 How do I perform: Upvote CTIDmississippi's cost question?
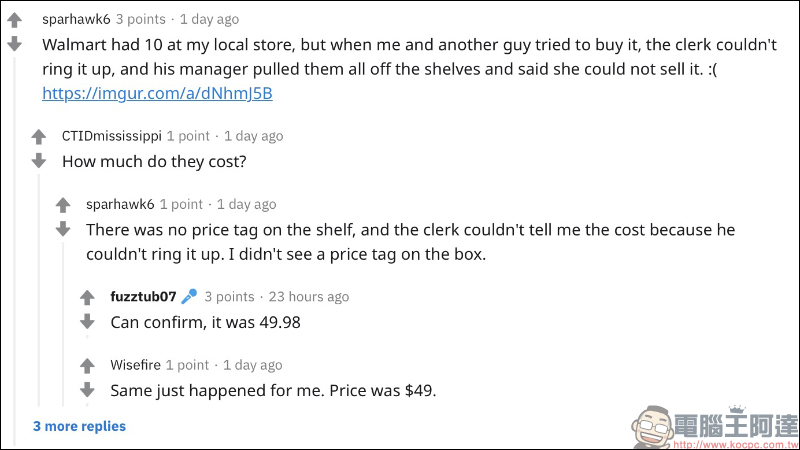pyautogui.click(x=38, y=137)
